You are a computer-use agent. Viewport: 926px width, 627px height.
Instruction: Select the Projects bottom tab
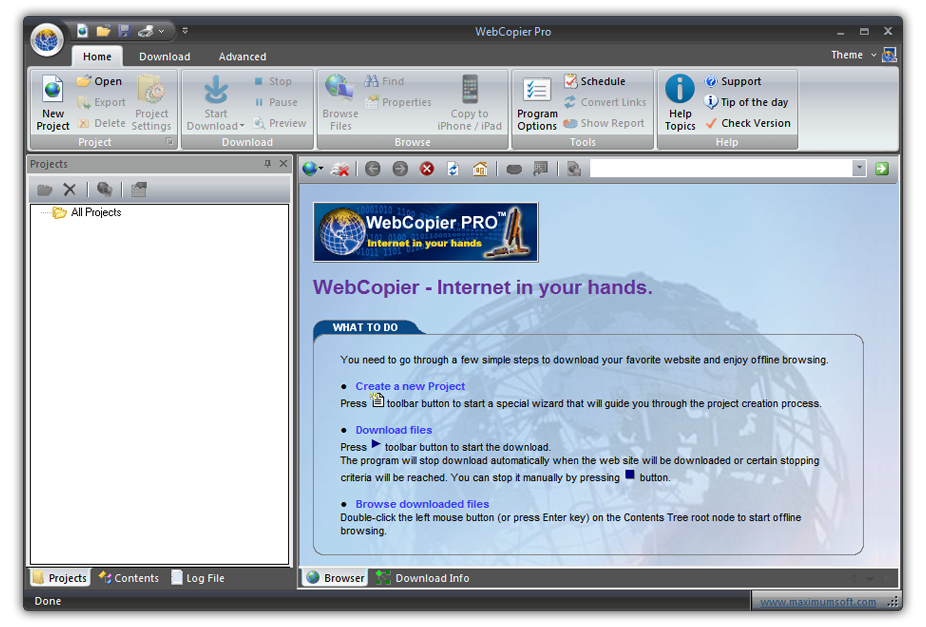tap(60, 578)
